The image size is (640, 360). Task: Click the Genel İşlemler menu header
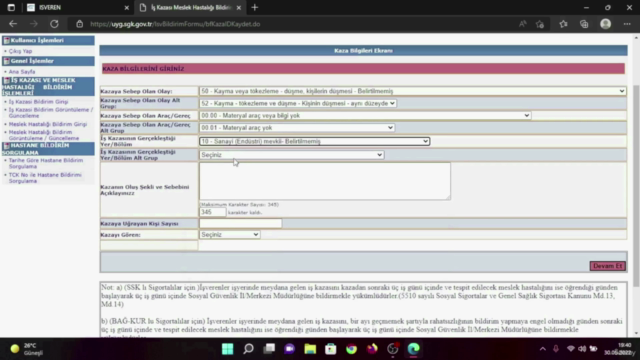(48, 61)
